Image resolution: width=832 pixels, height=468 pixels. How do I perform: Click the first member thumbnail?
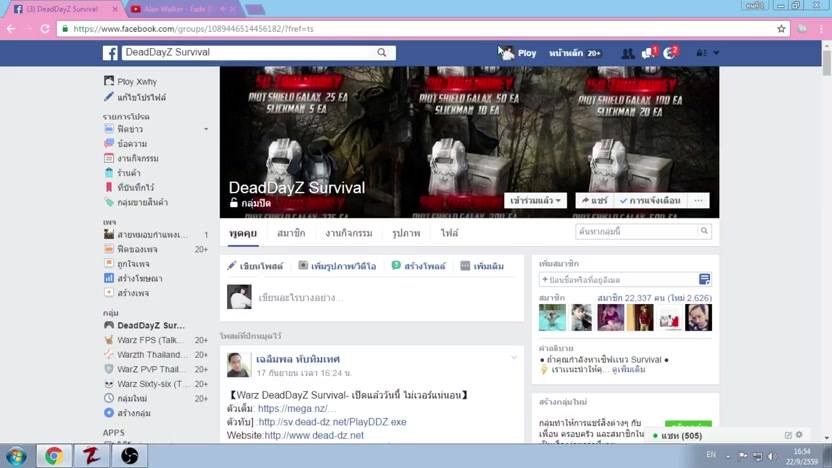click(552, 317)
